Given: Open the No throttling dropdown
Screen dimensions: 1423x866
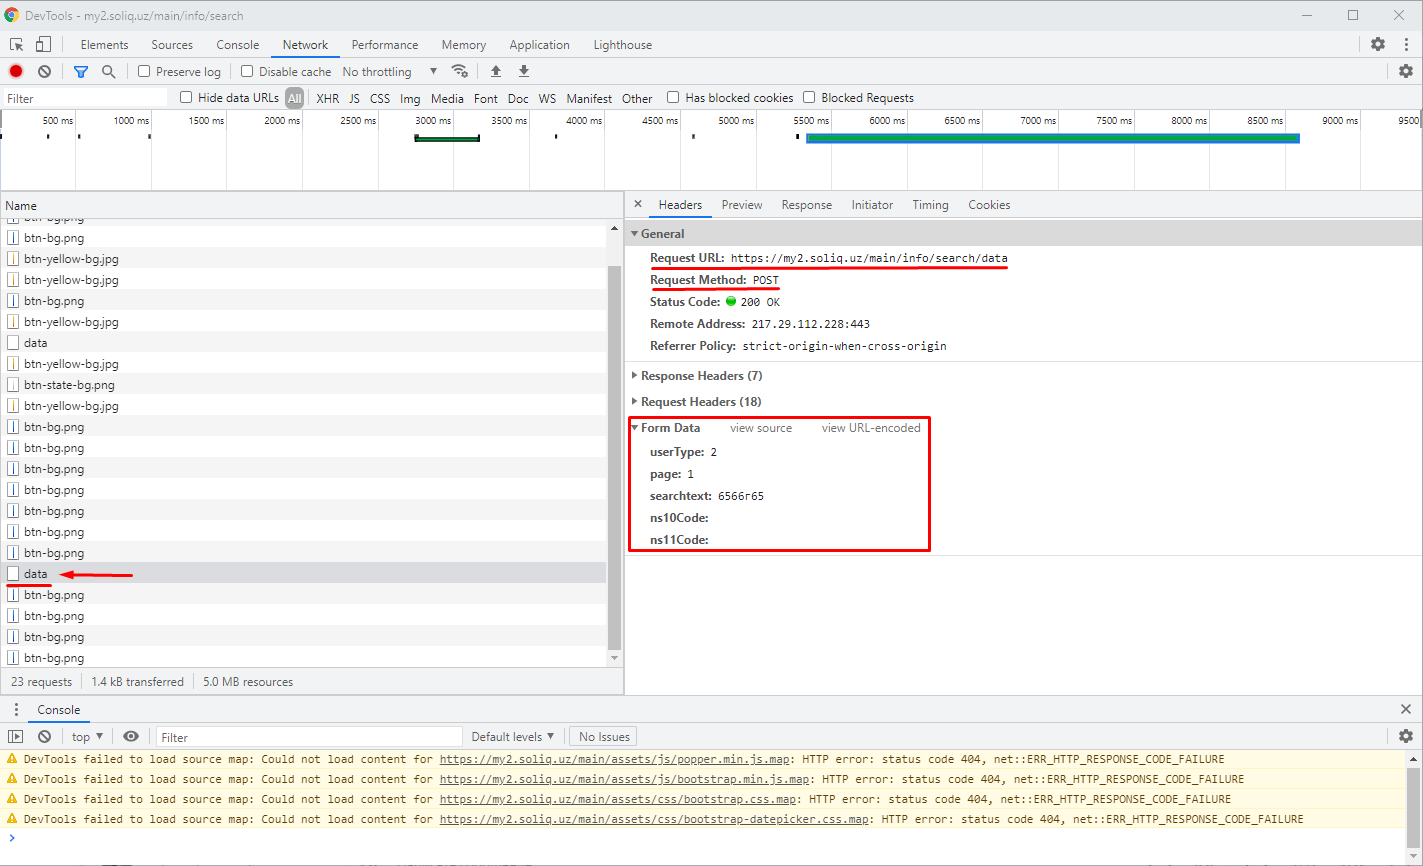Looking at the screenshot, I should pyautogui.click(x=390, y=71).
